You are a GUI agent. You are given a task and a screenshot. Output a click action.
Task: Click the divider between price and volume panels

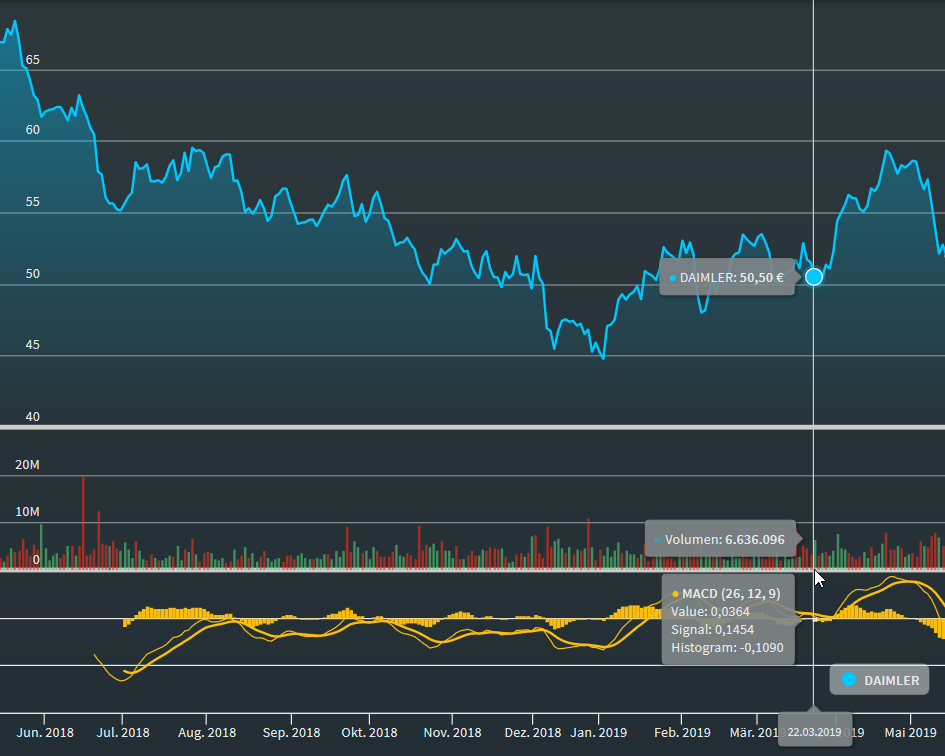click(472, 427)
